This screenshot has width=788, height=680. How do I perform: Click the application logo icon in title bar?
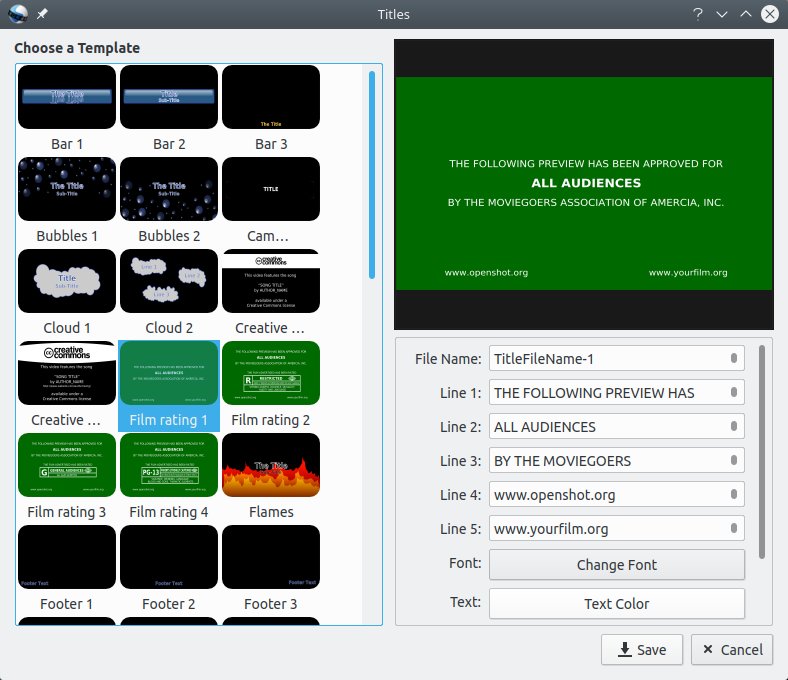click(16, 14)
